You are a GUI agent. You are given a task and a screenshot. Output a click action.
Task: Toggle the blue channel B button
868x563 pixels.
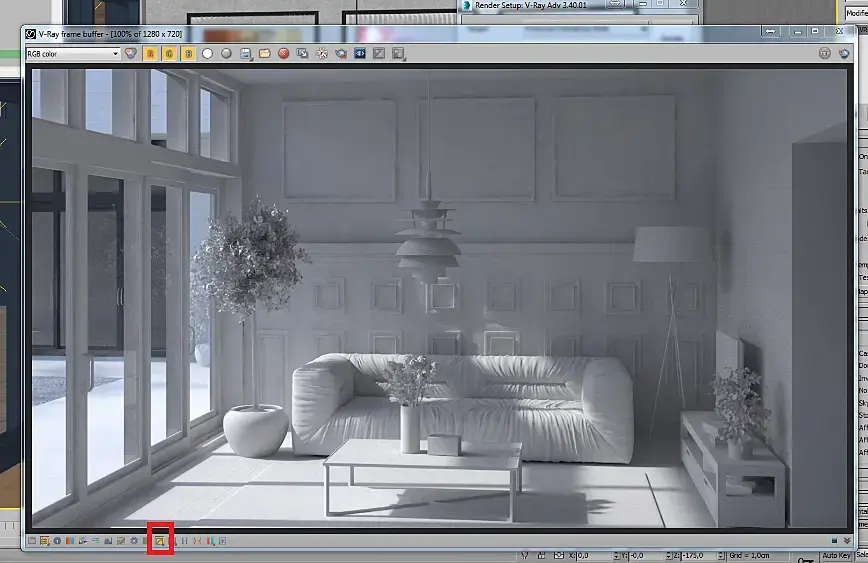coord(188,54)
